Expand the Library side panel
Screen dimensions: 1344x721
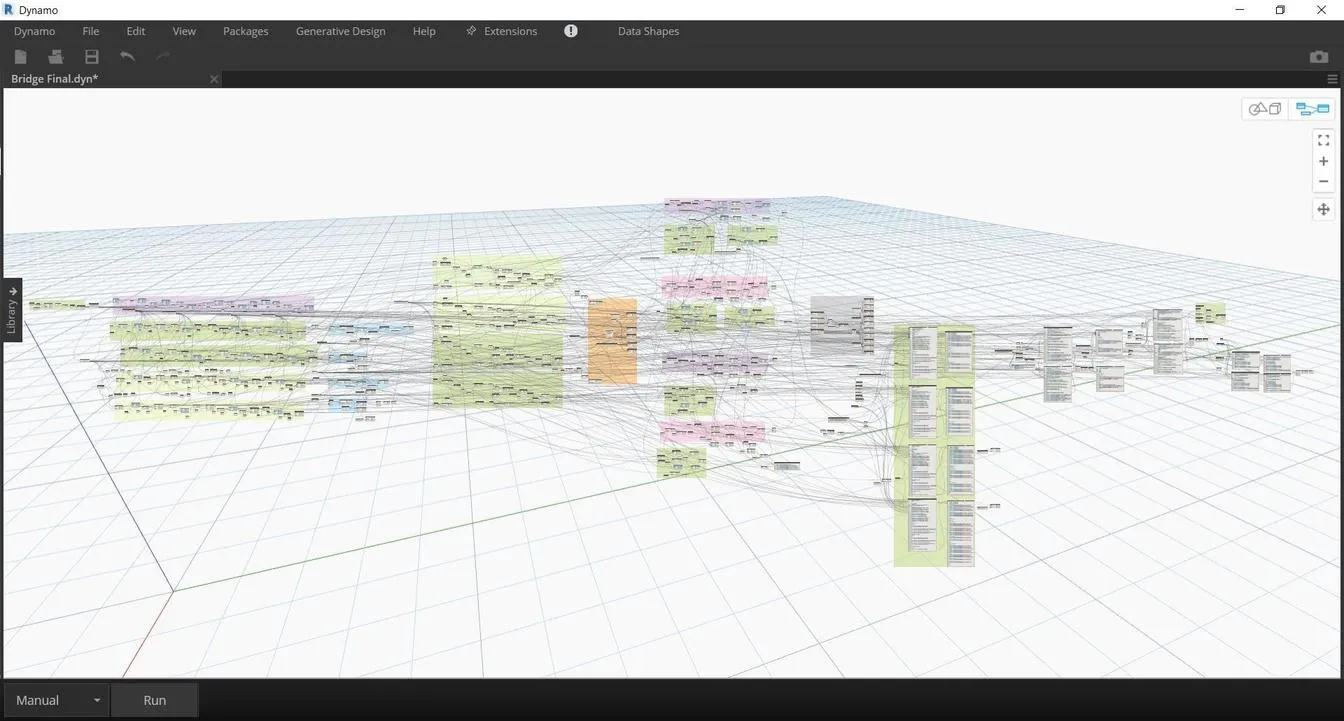[x=12, y=310]
